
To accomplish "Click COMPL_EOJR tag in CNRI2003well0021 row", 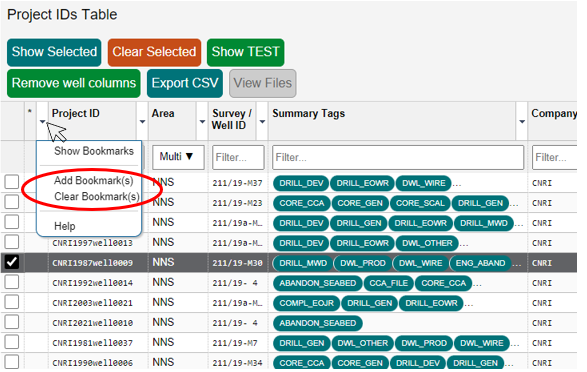I will coord(306,303).
